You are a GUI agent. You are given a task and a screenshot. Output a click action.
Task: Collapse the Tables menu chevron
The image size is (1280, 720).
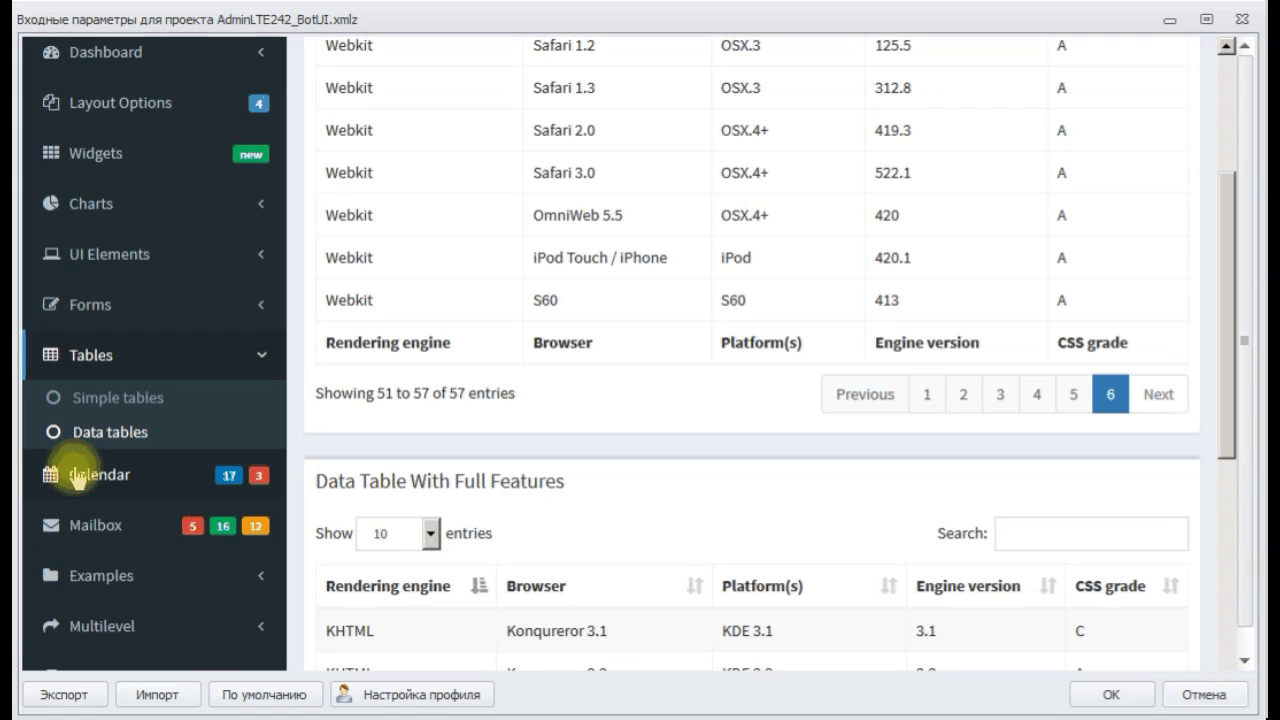[x=262, y=355]
